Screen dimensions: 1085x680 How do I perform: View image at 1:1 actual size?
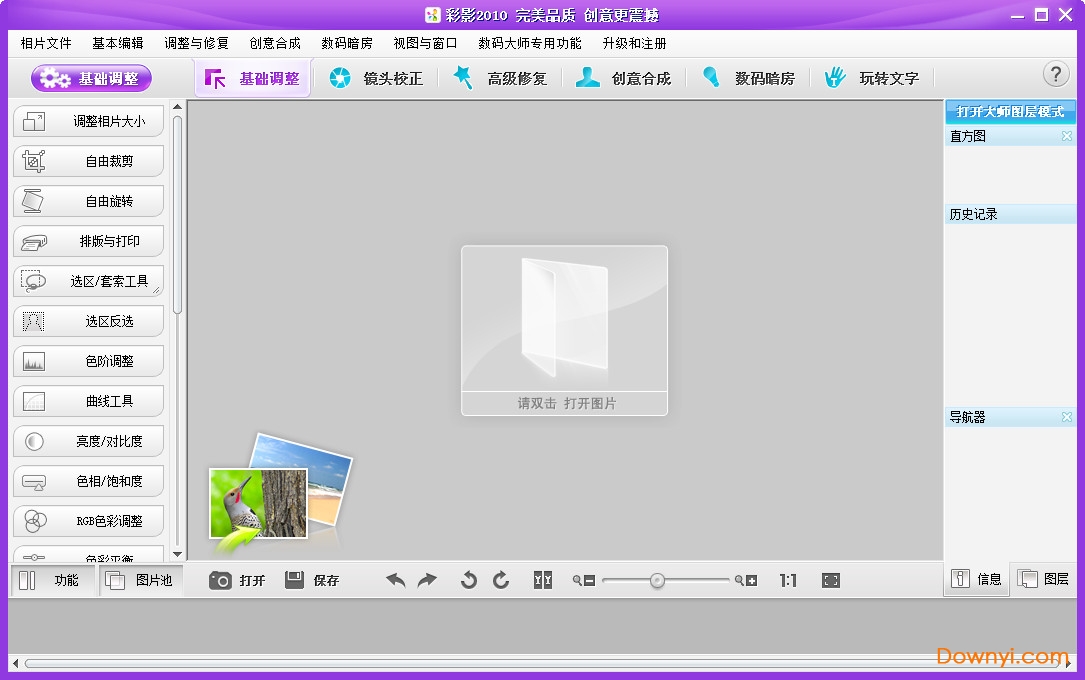[787, 579]
